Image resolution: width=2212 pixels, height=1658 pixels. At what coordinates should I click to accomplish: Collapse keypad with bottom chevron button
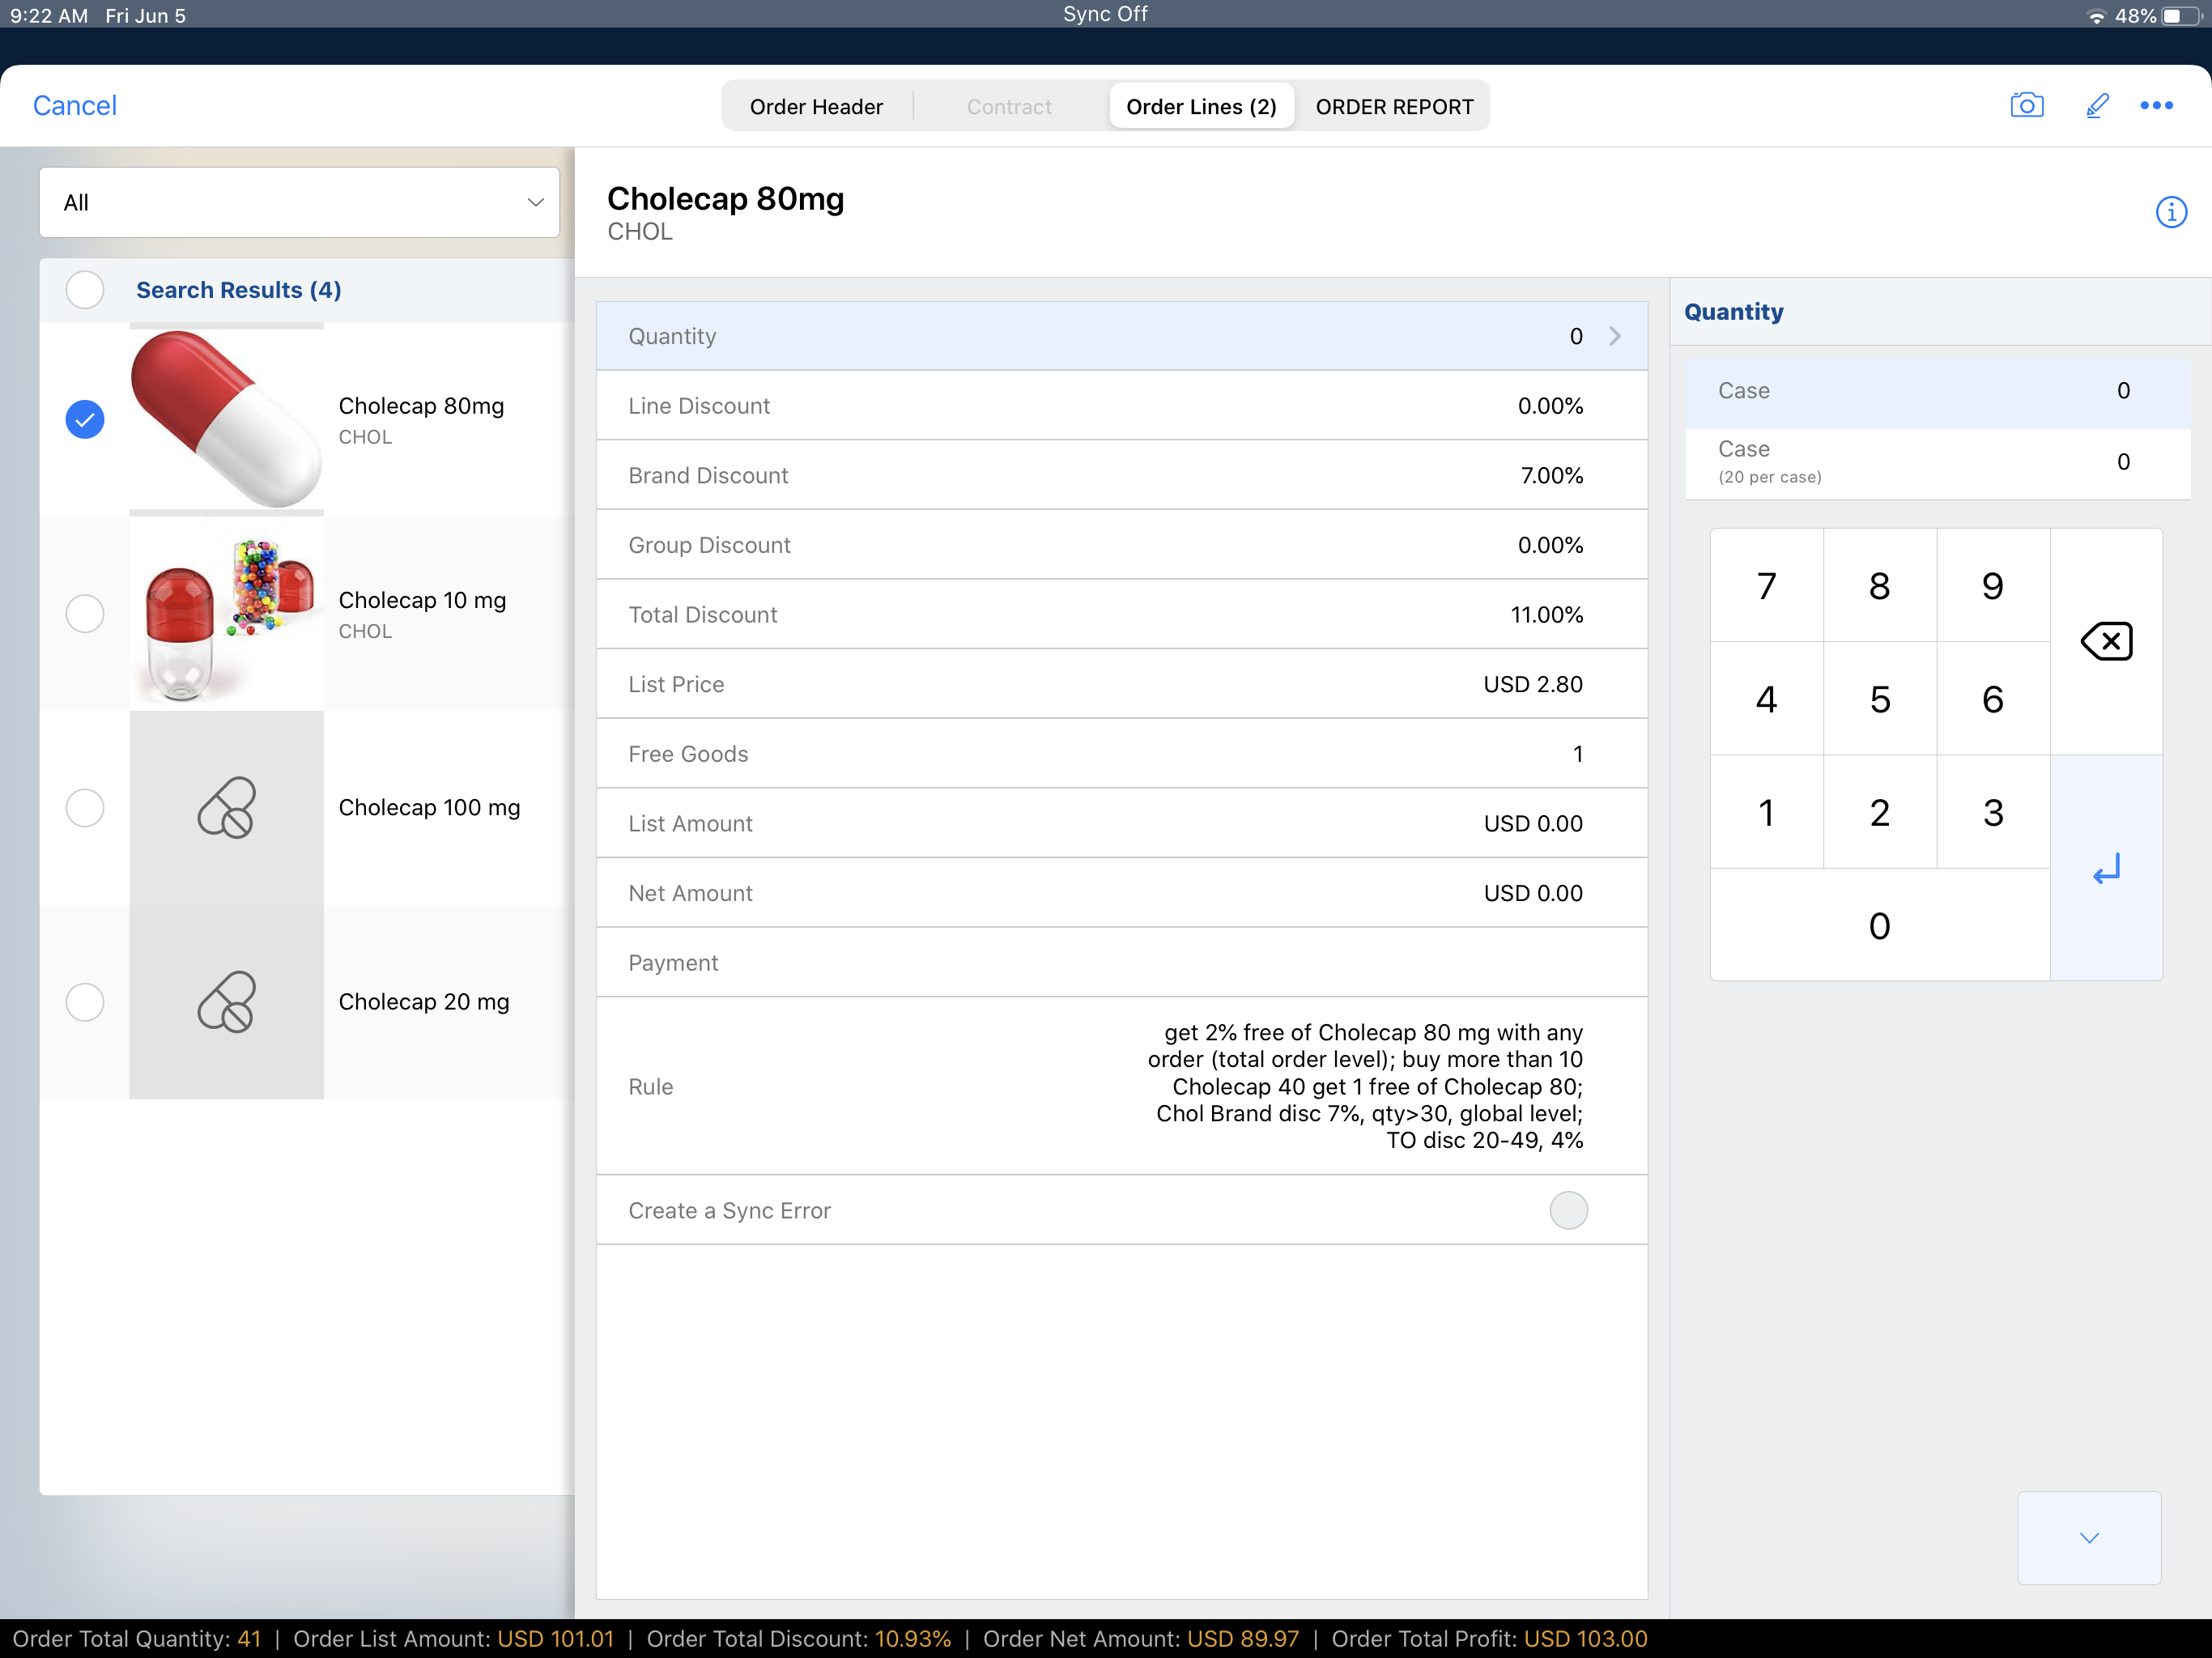2088,1537
